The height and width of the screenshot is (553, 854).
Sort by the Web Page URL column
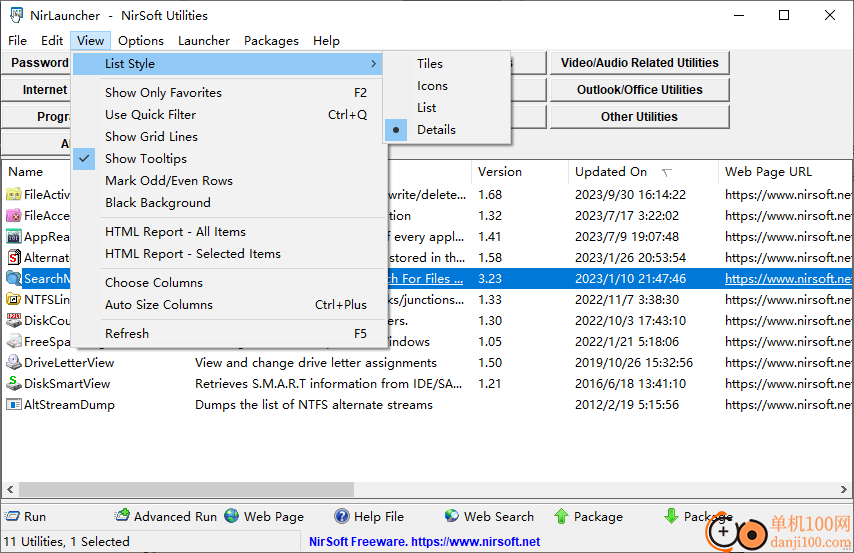coord(785,172)
